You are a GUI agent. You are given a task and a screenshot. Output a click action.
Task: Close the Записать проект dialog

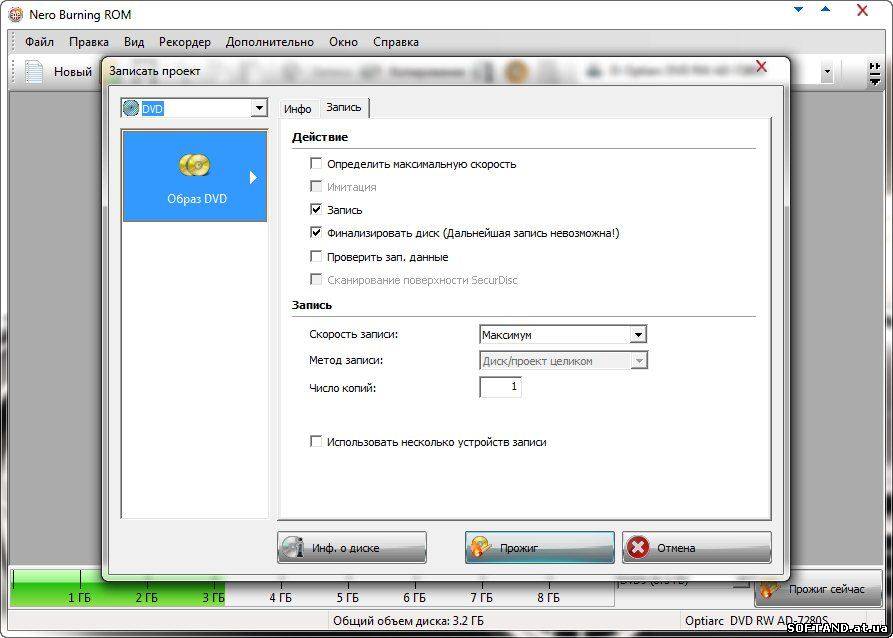(x=761, y=67)
